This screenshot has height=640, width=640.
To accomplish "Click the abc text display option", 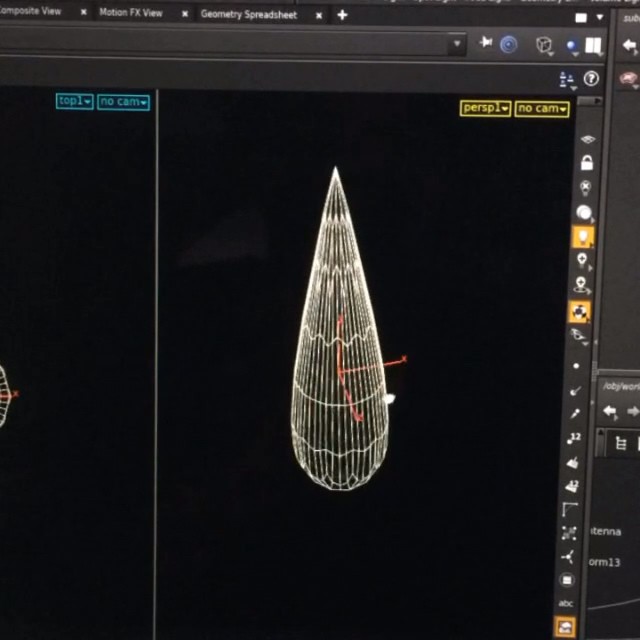I will click(x=566, y=603).
